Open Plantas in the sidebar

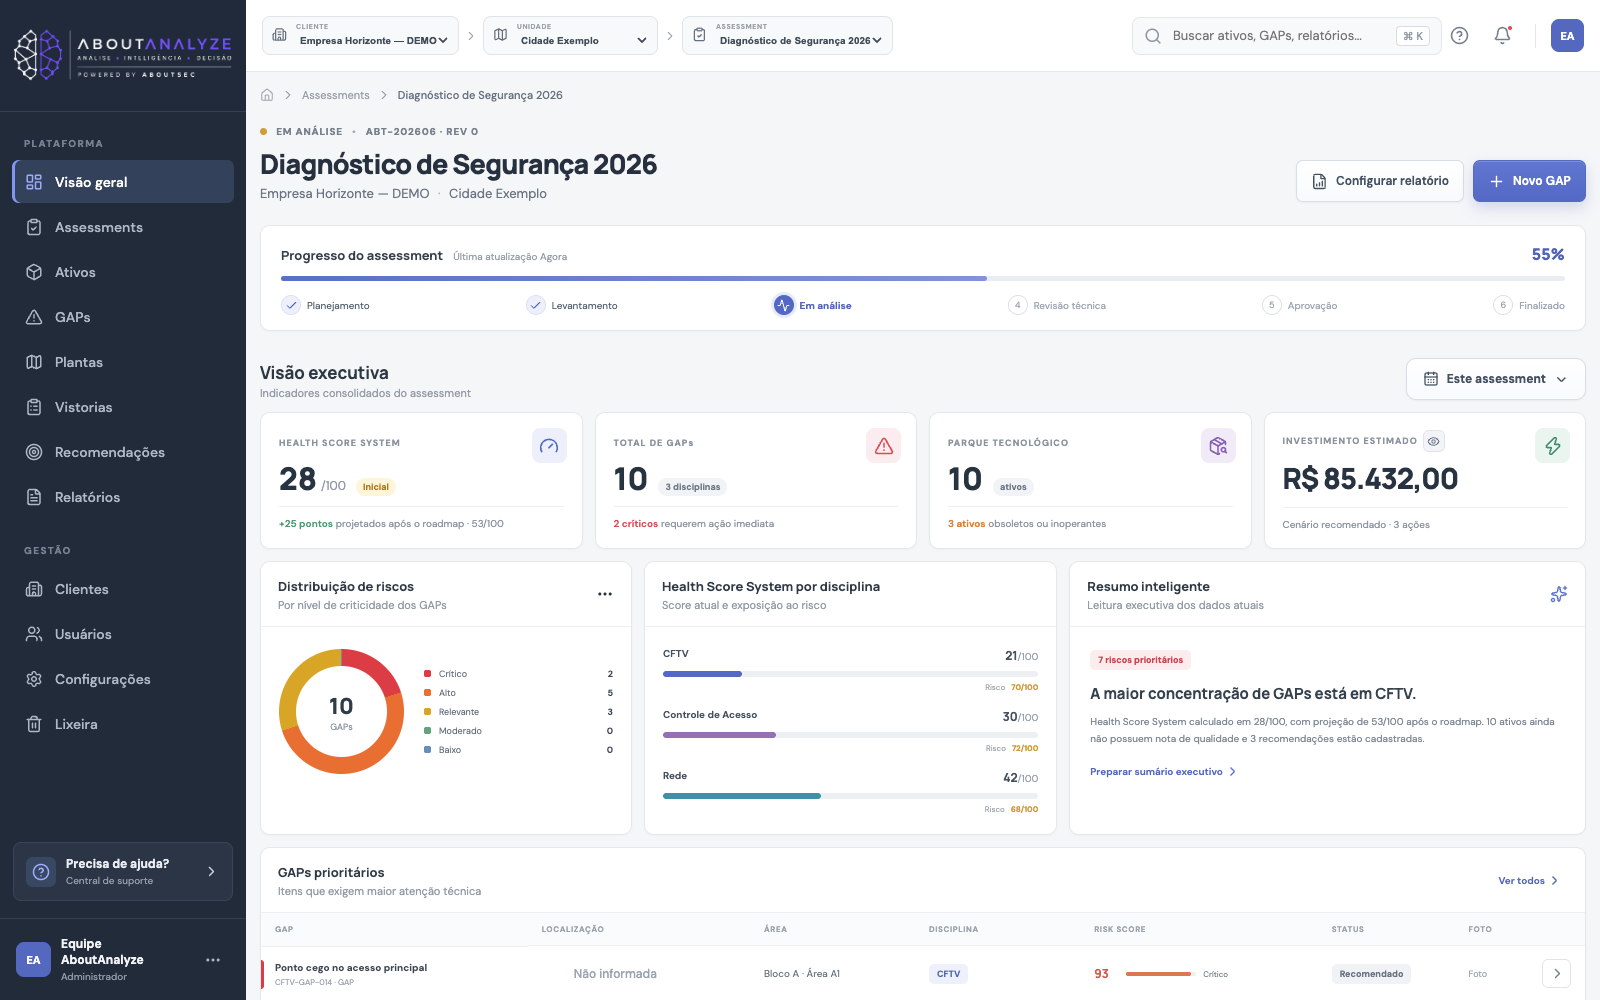[x=123, y=362]
